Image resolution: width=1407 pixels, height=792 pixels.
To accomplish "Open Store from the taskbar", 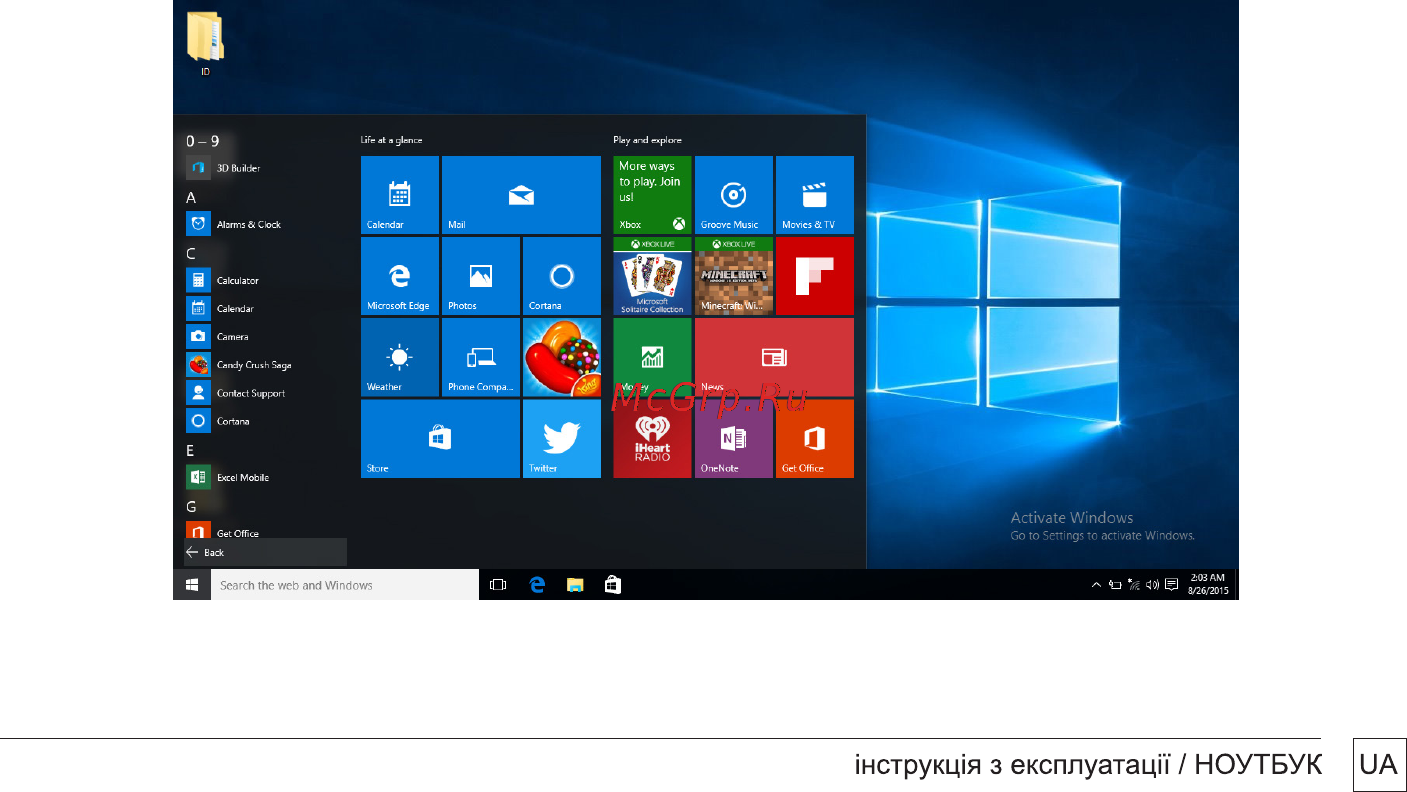I will 613,585.
